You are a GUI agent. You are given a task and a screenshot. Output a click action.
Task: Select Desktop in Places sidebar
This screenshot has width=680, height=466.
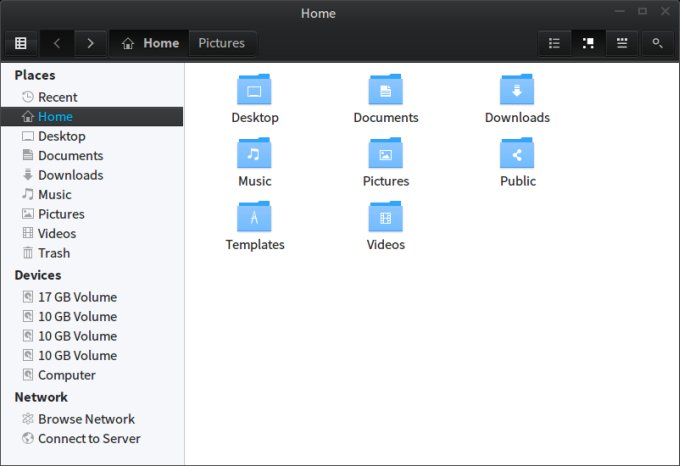(x=92, y=136)
